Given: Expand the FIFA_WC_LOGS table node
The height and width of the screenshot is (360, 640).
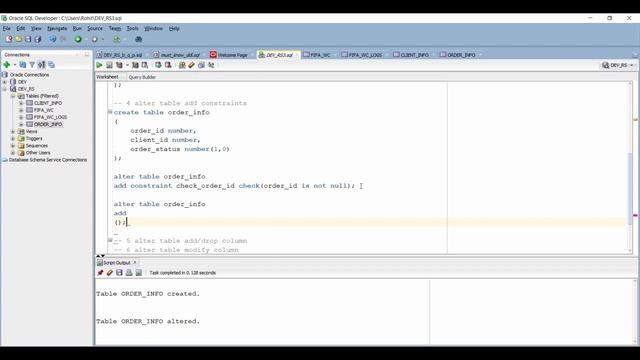Looking at the screenshot, I should 21,117.
